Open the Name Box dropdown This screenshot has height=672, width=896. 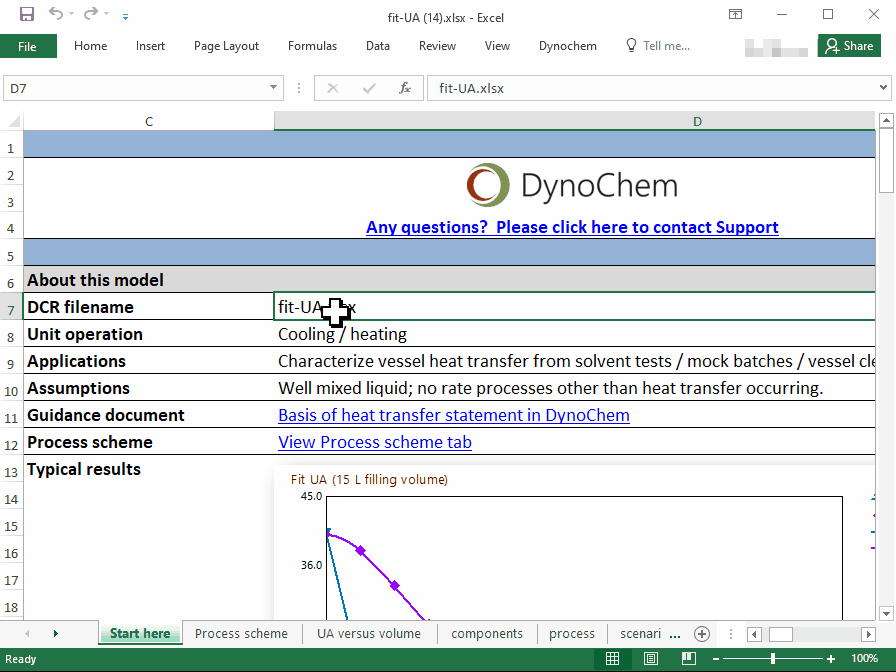click(274, 88)
